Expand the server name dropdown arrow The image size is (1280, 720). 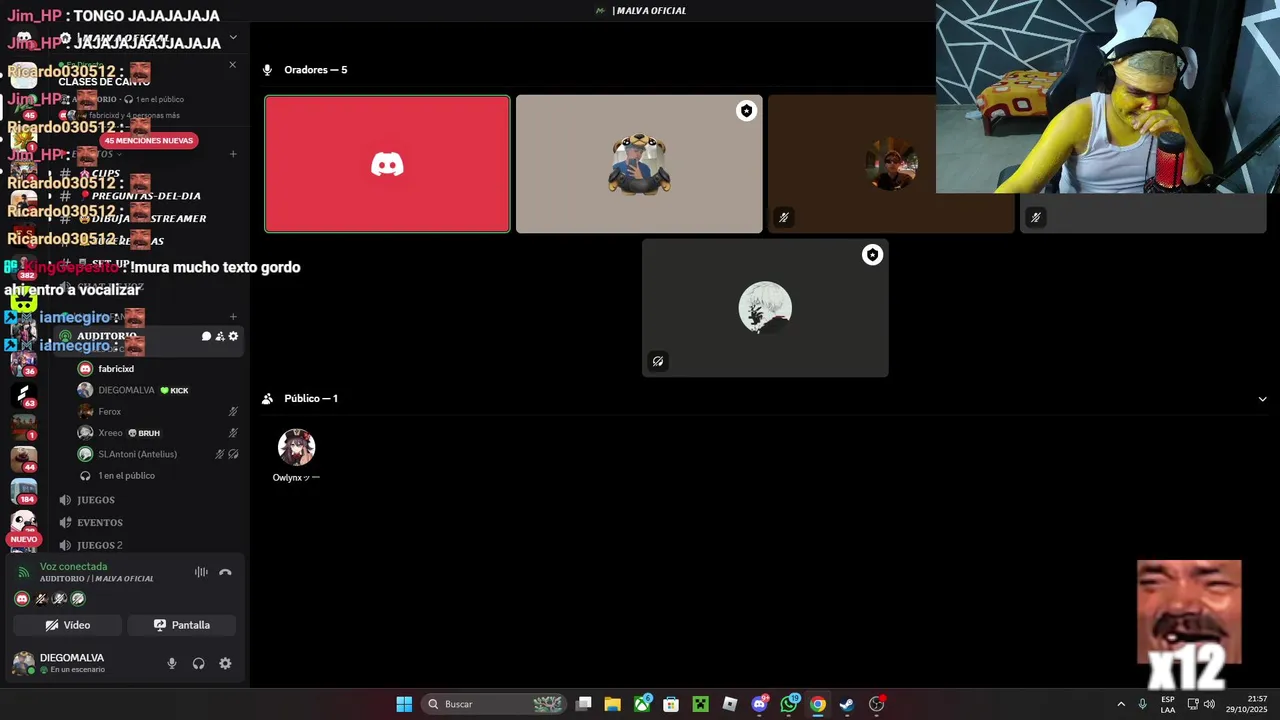click(x=233, y=38)
